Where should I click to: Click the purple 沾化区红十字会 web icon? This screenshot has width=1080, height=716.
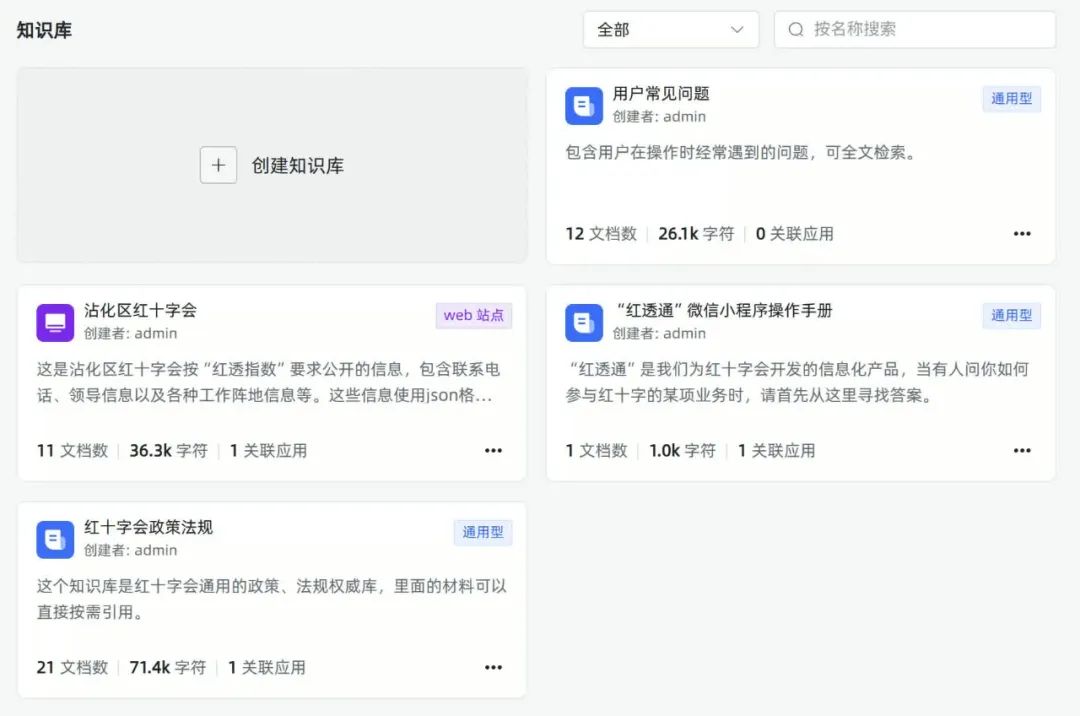point(56,323)
